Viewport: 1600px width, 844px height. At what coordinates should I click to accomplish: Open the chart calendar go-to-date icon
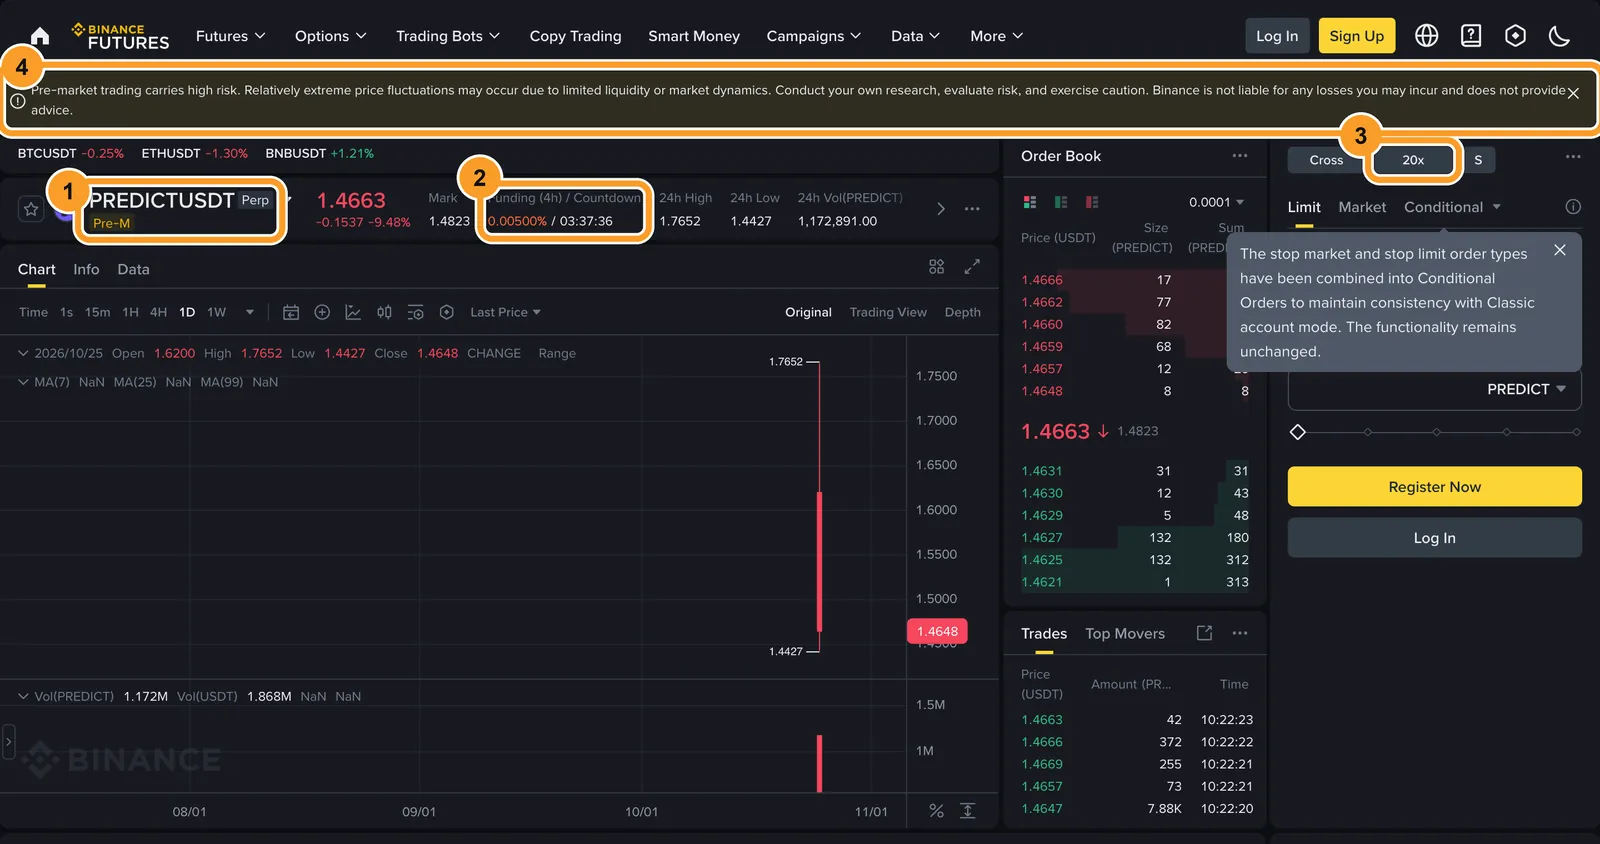pyautogui.click(x=291, y=312)
